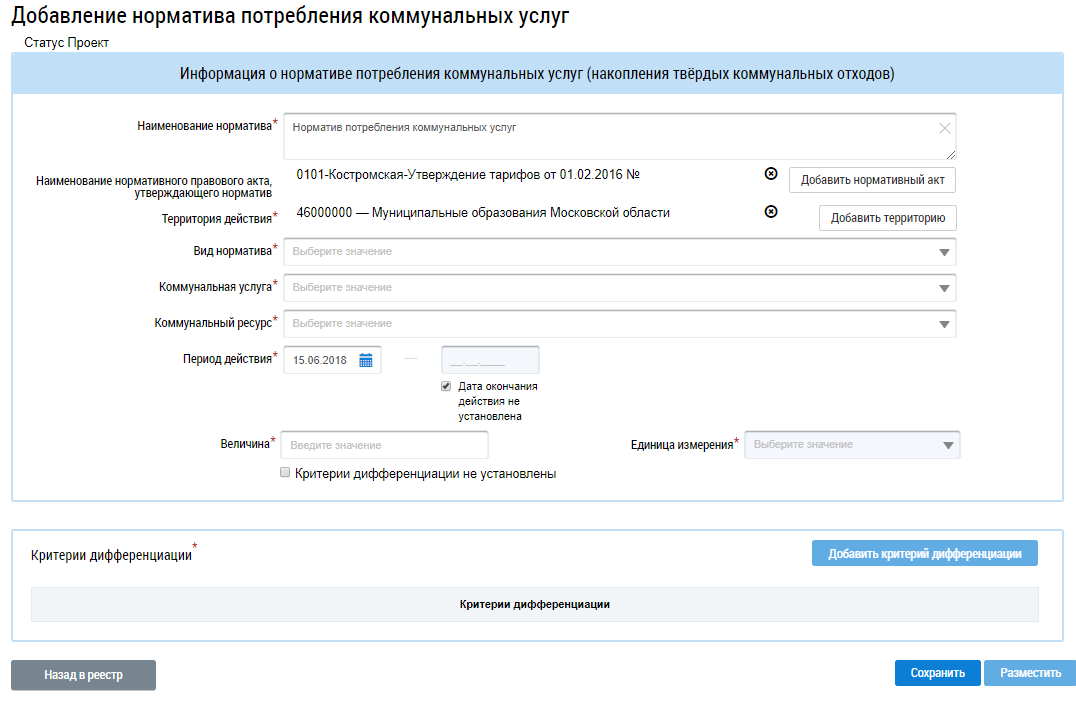Enable 'Критерии дифференциации не установлены' checkbox

pyautogui.click(x=285, y=473)
